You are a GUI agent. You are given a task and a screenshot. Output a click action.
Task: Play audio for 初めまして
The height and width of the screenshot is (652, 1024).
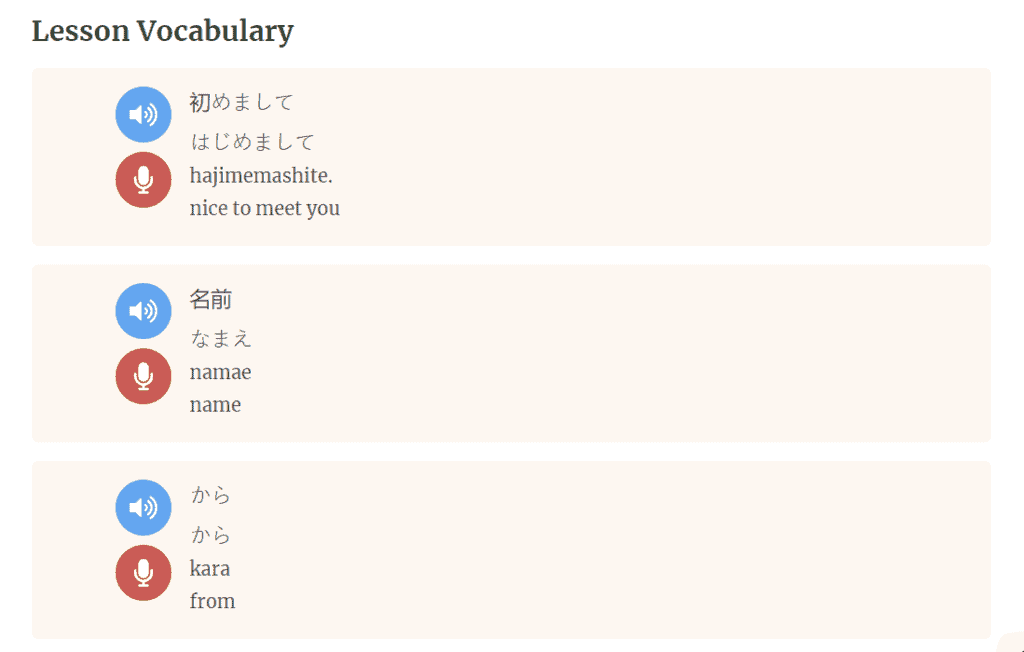point(143,115)
